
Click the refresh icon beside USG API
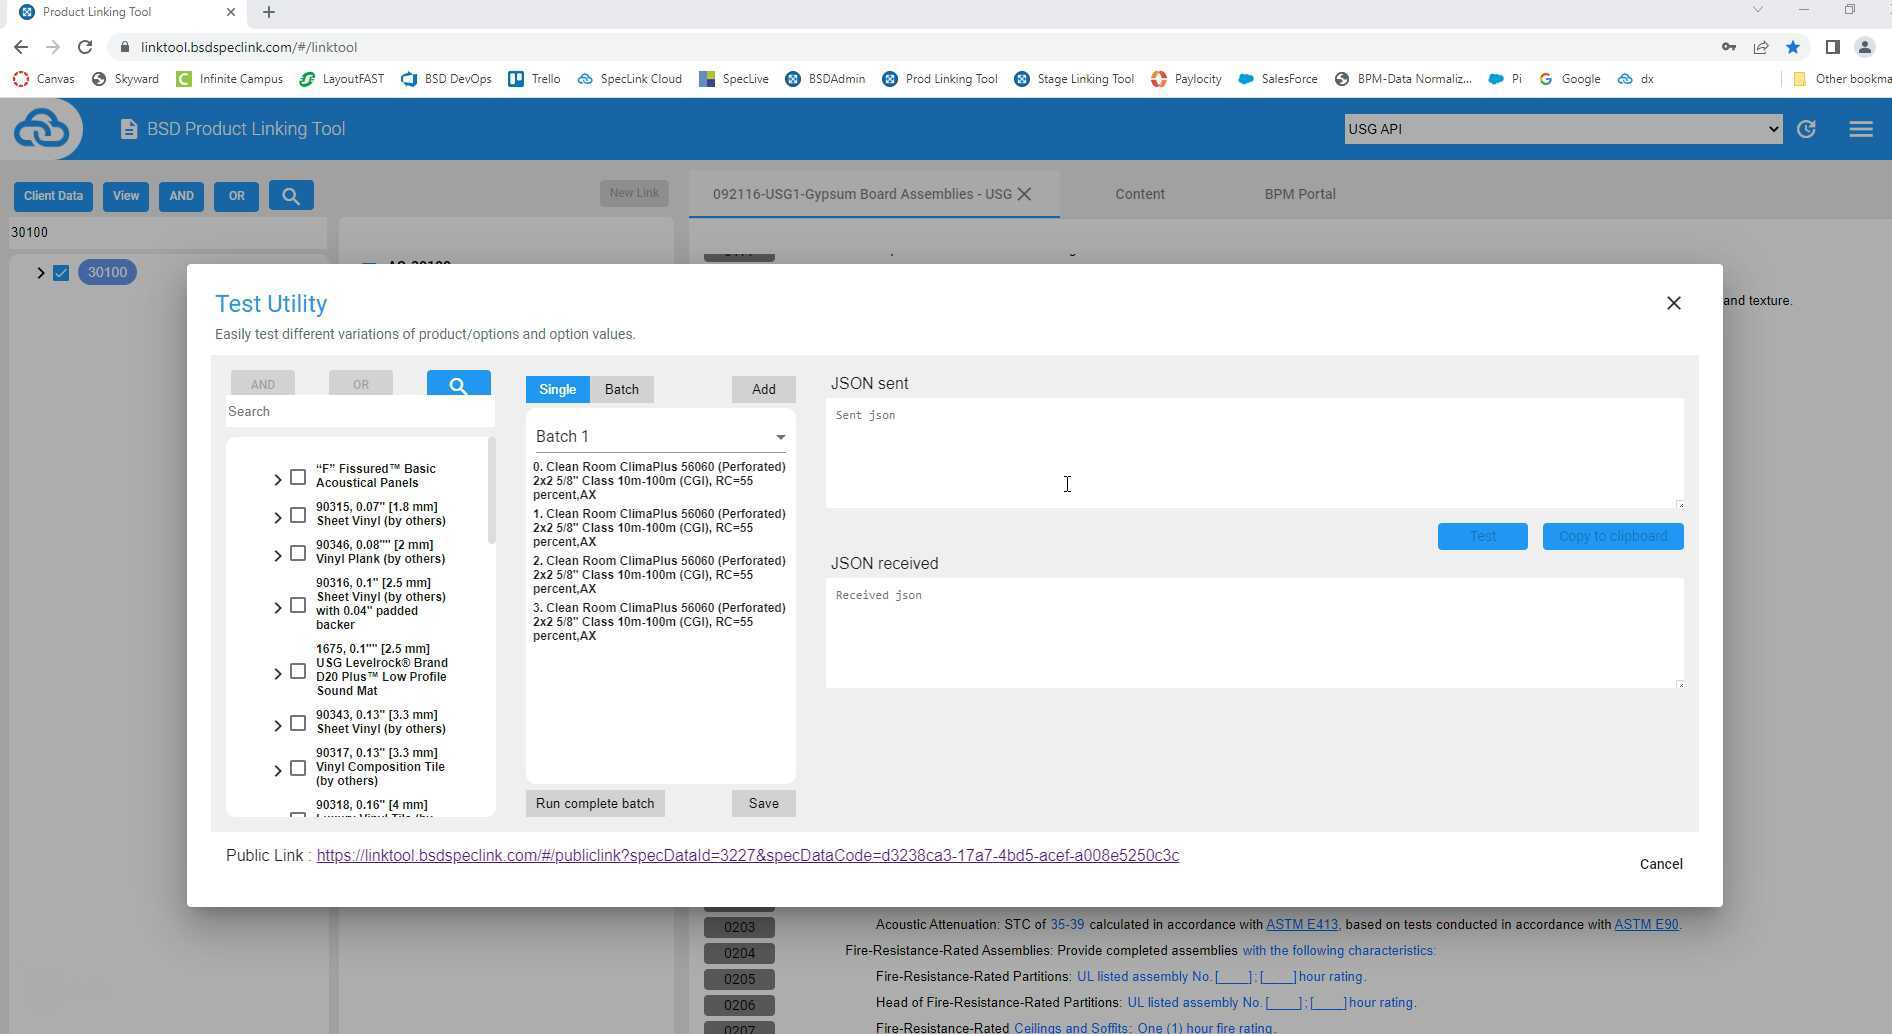pyautogui.click(x=1806, y=129)
